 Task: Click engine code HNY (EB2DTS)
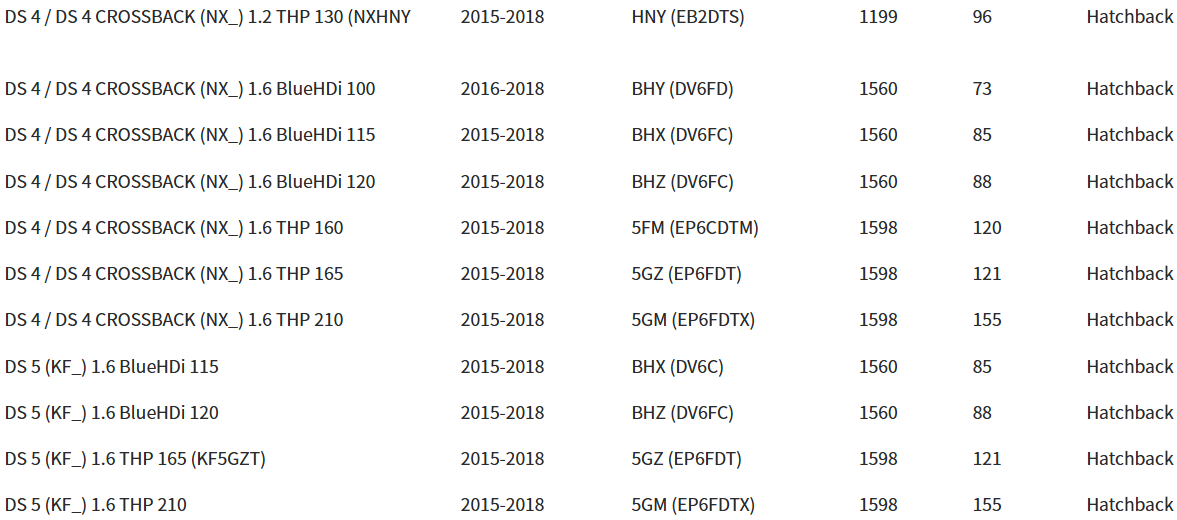pos(688,17)
